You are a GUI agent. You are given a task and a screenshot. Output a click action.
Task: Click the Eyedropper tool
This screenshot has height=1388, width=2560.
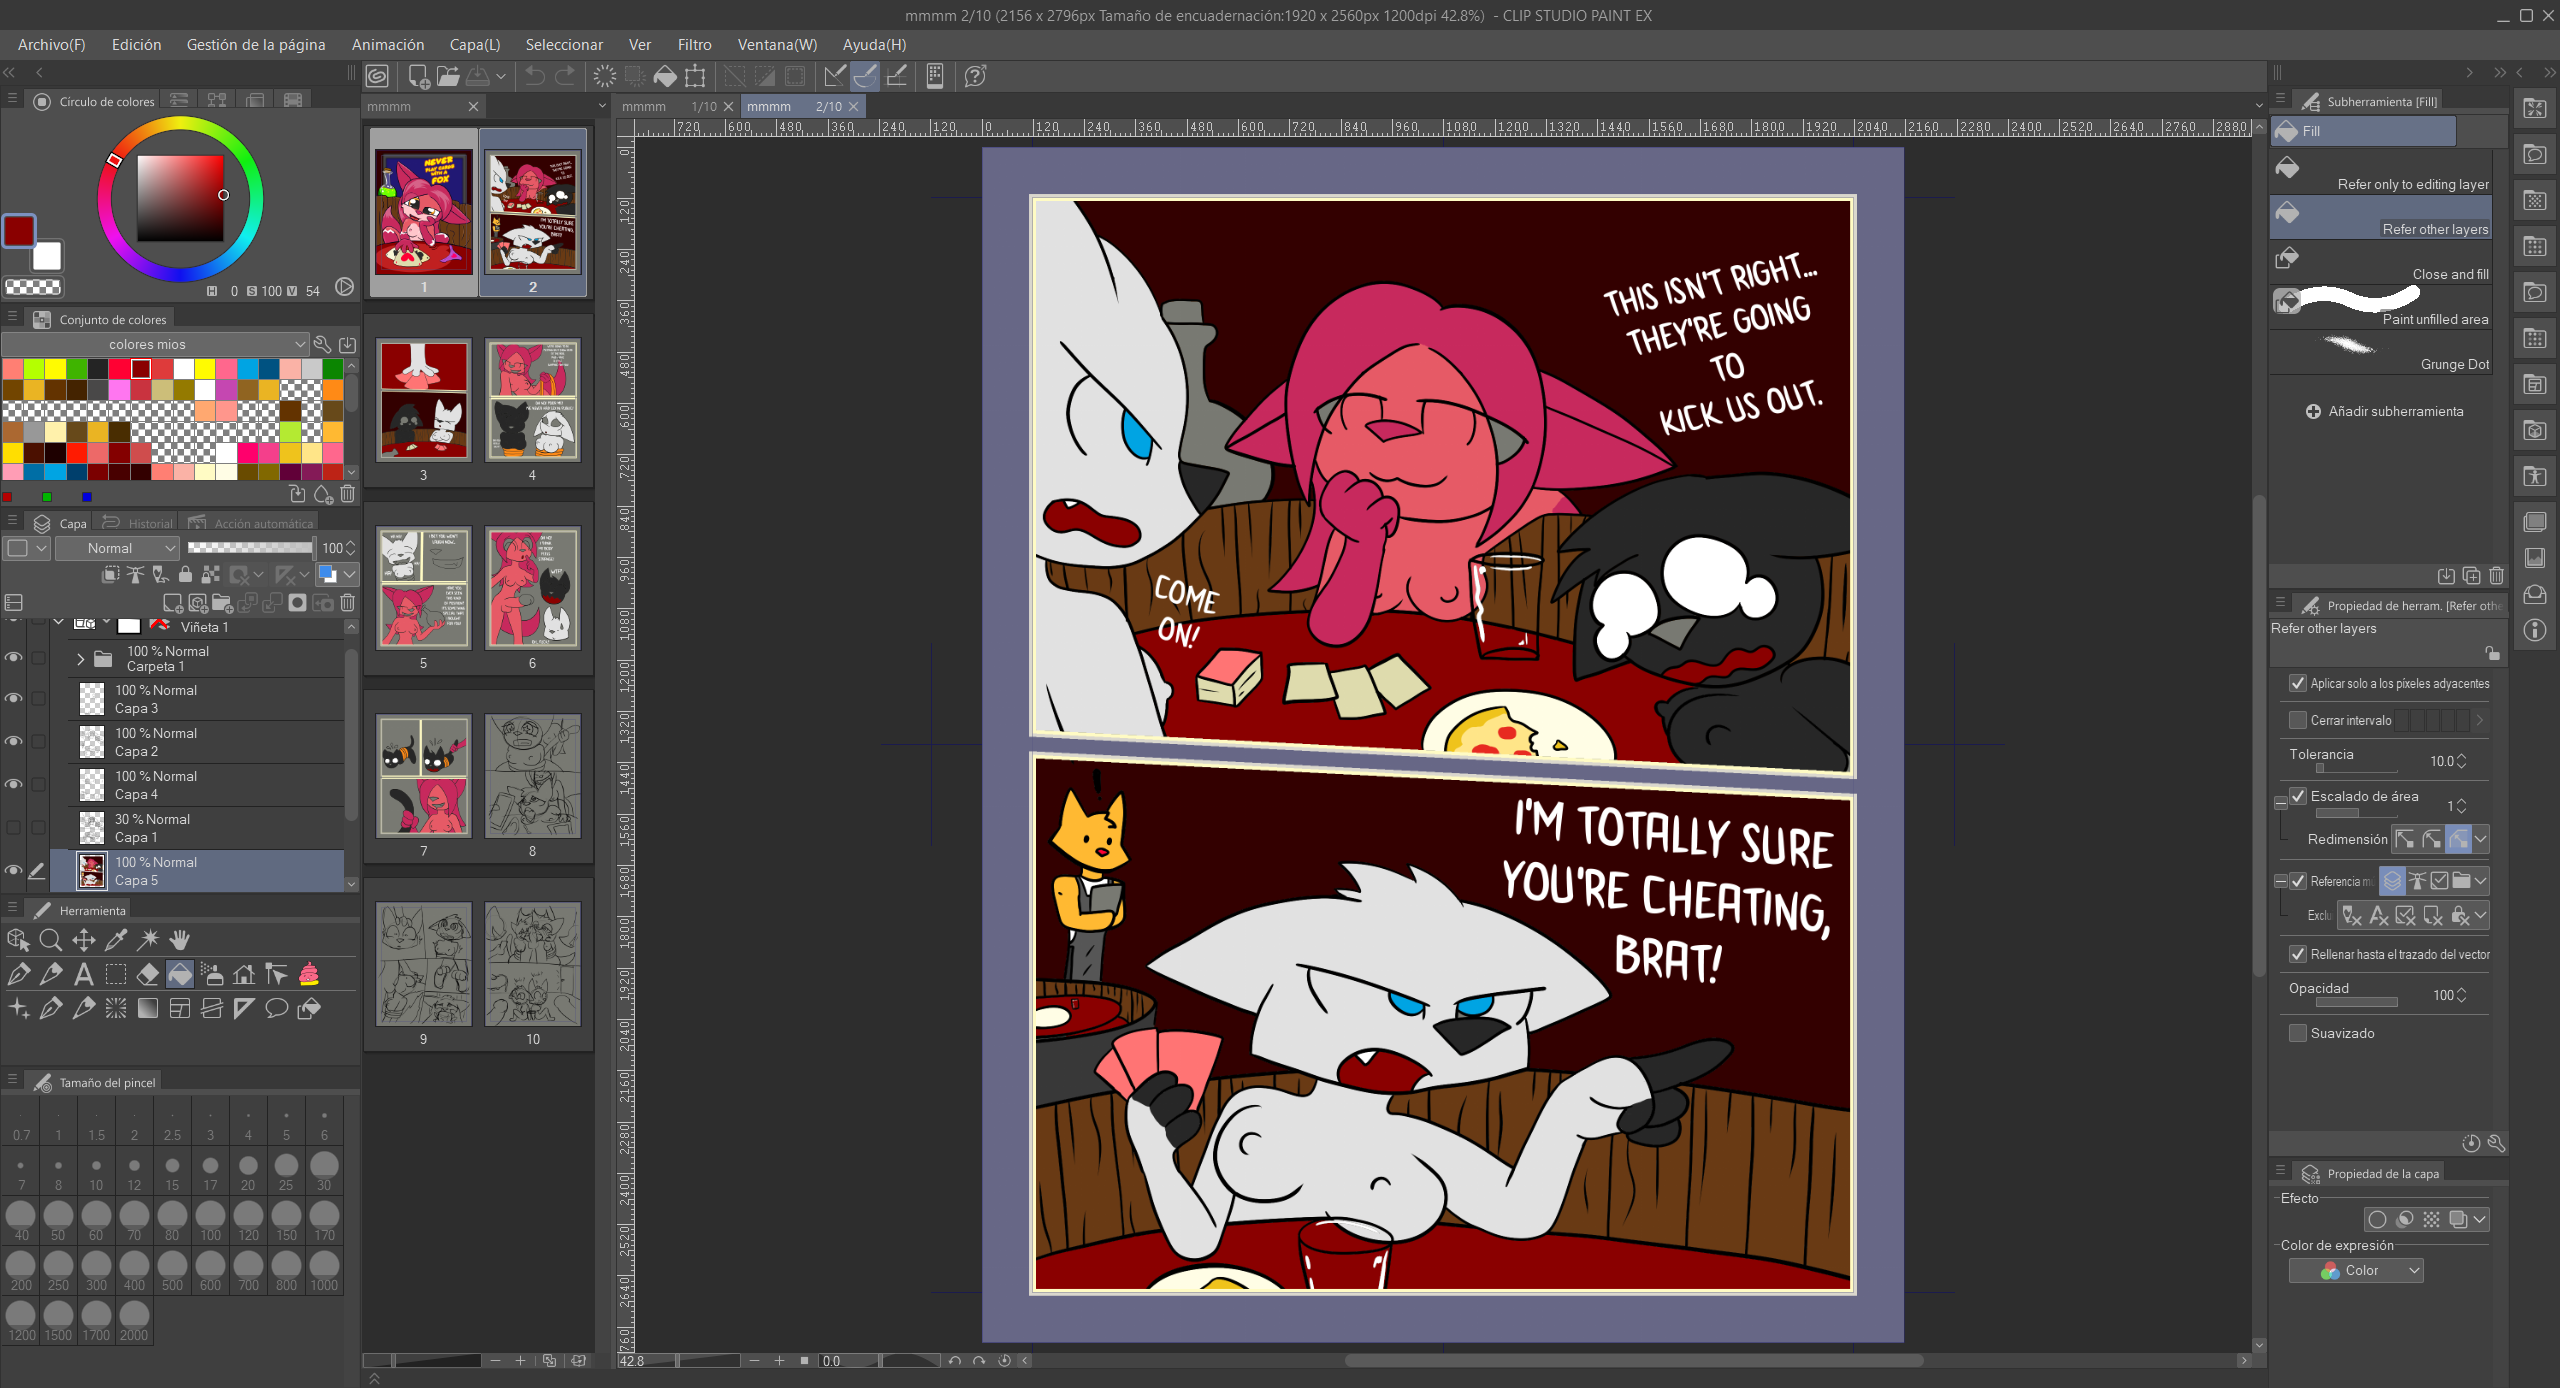coord(116,940)
